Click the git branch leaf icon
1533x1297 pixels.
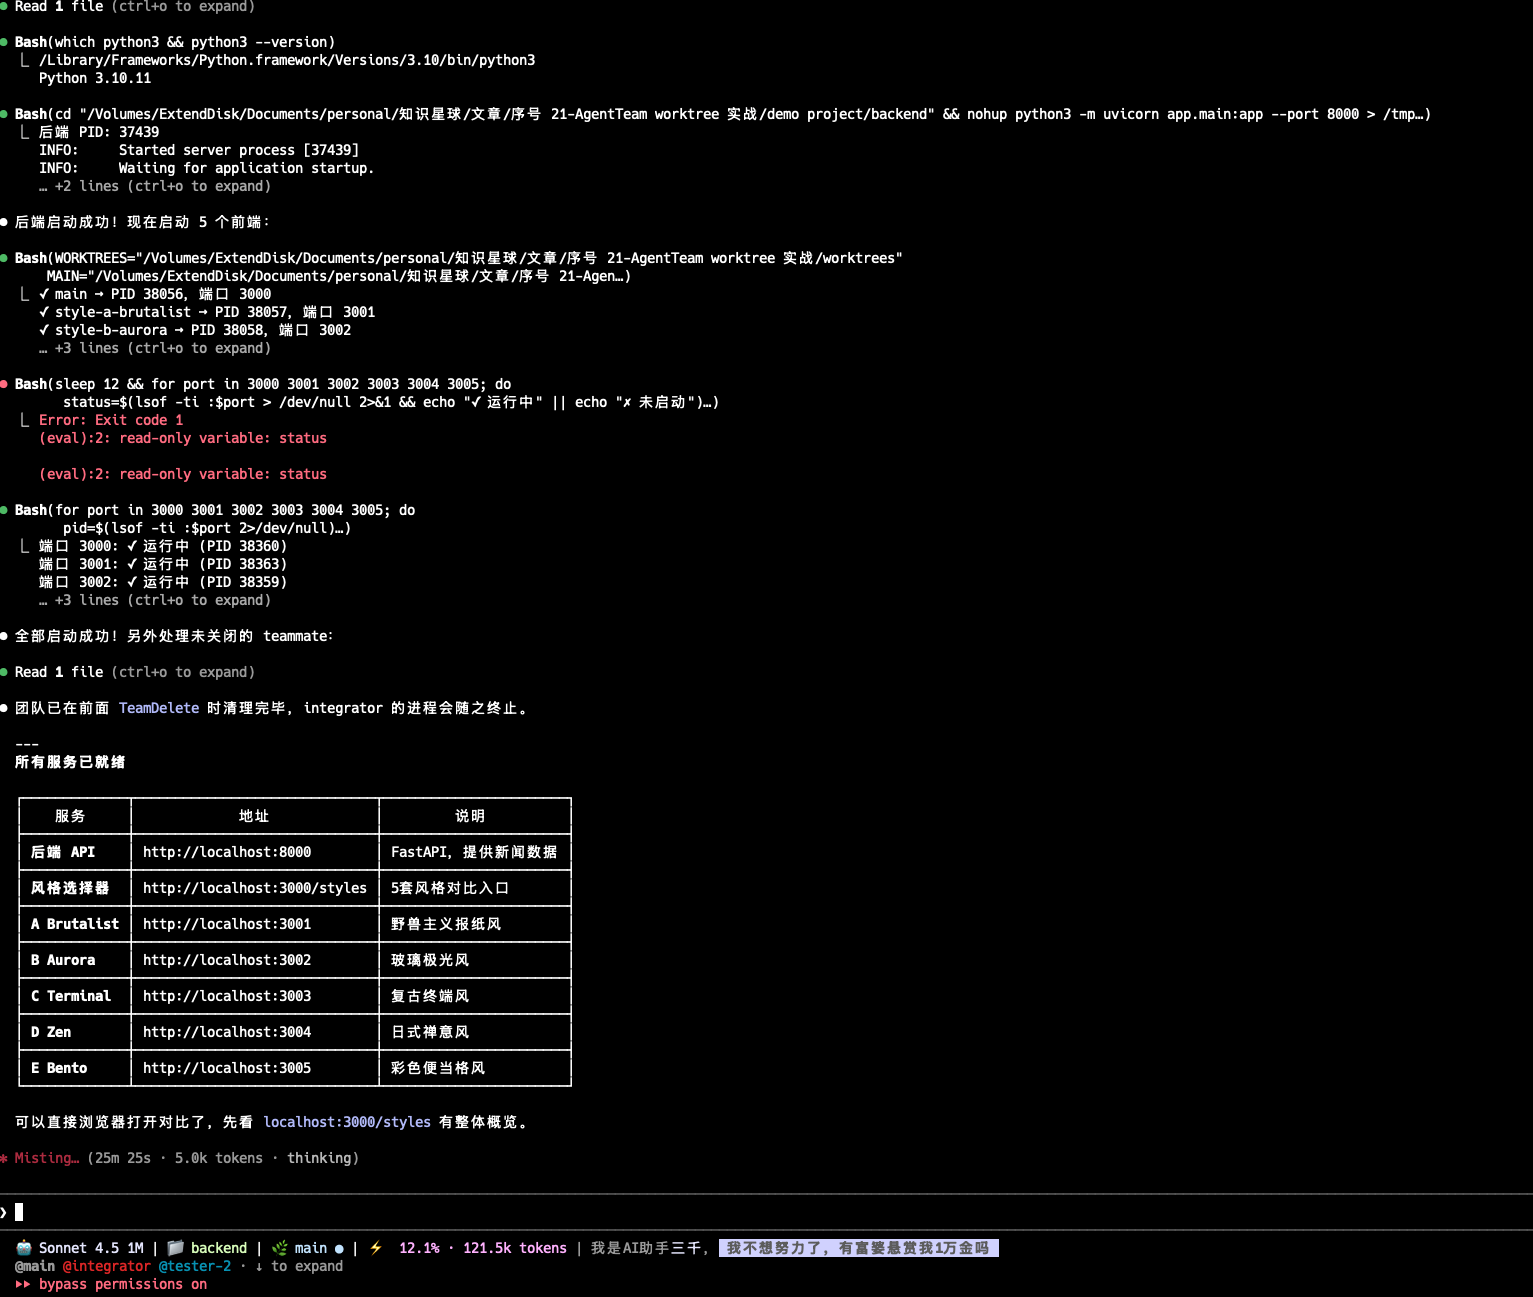[x=280, y=1248]
